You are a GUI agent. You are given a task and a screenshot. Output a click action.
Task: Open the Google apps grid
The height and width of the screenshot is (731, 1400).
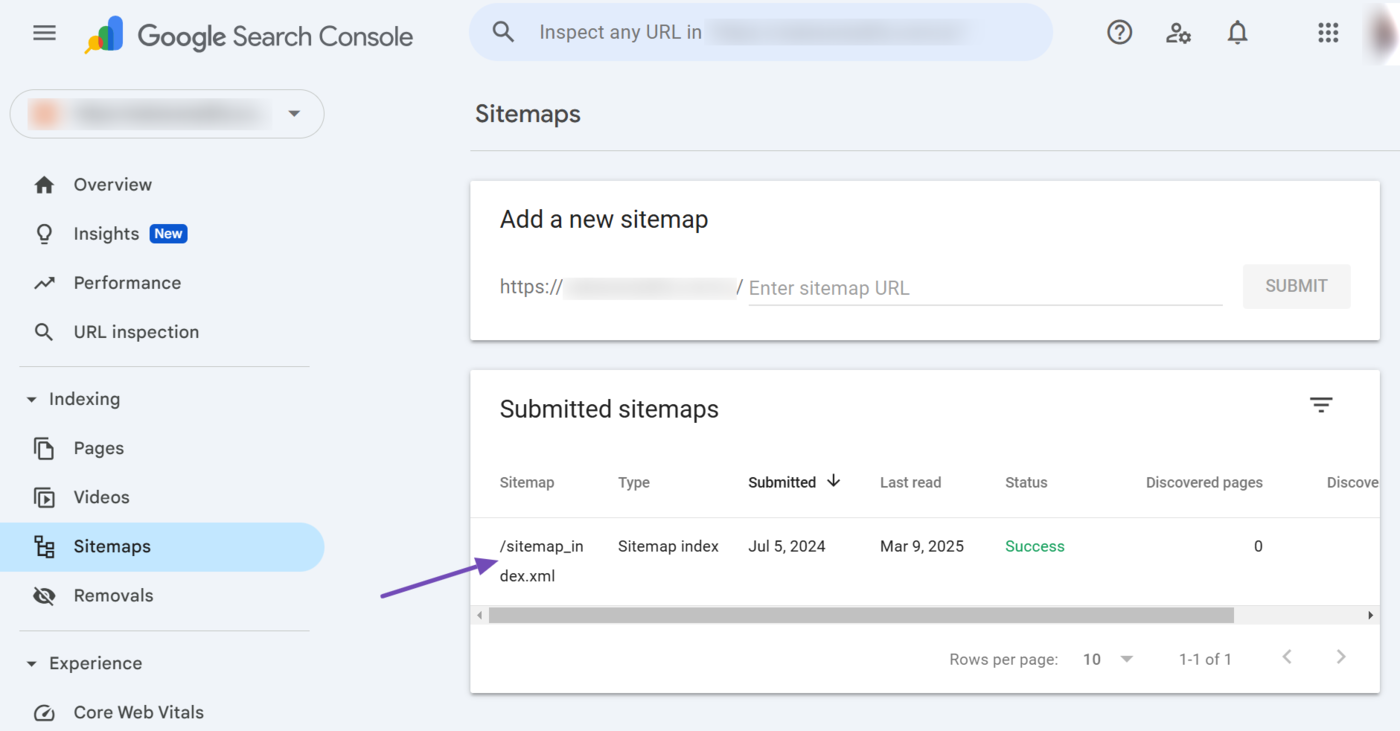point(1327,33)
